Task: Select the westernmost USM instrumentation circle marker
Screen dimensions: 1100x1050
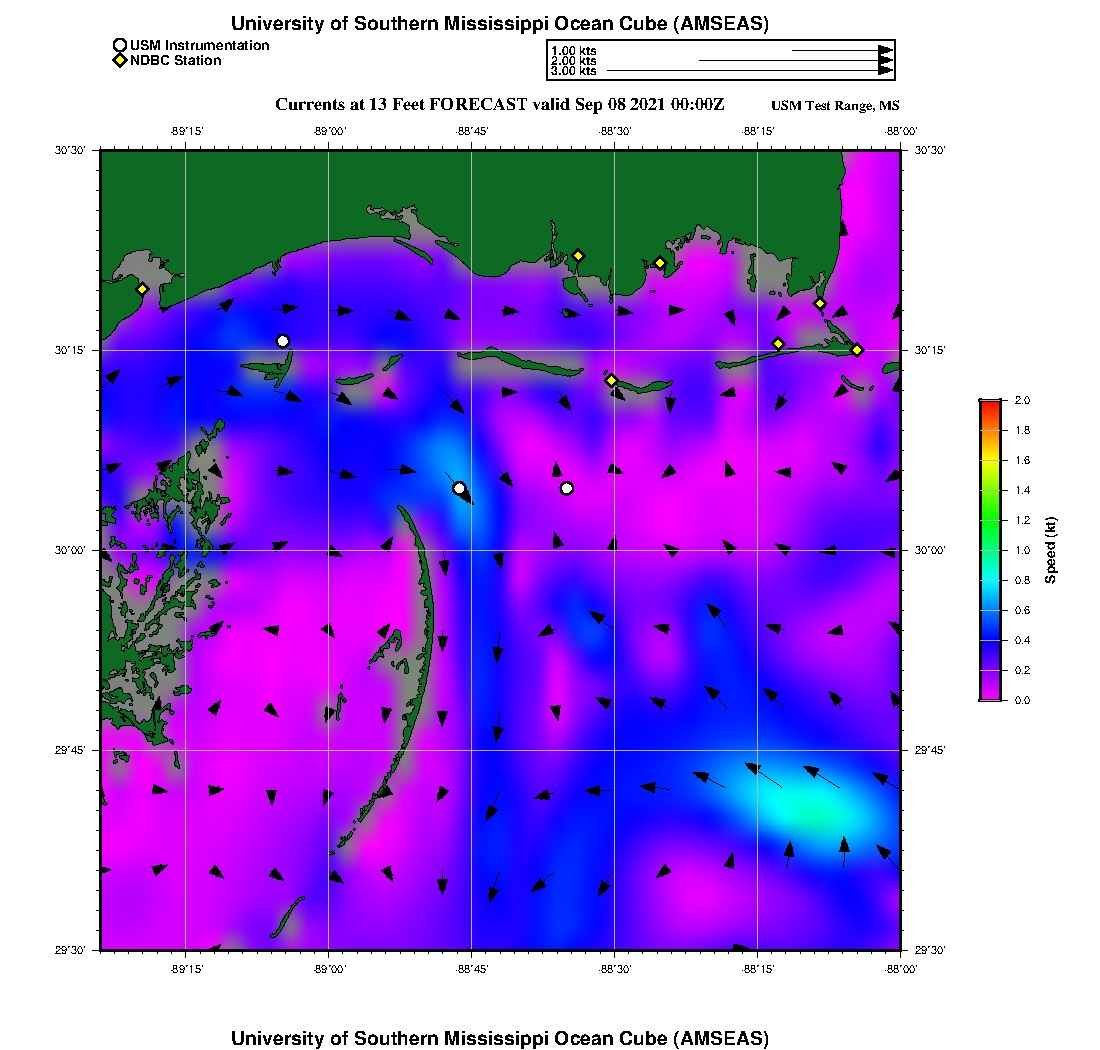Action: pos(283,341)
